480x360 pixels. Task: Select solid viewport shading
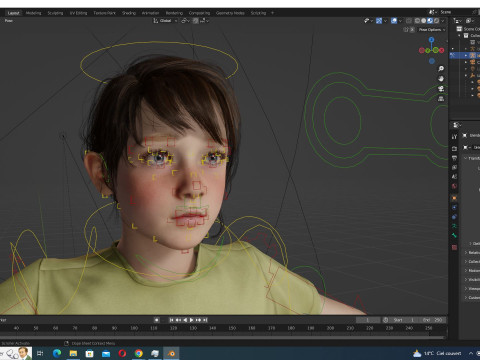424,21
